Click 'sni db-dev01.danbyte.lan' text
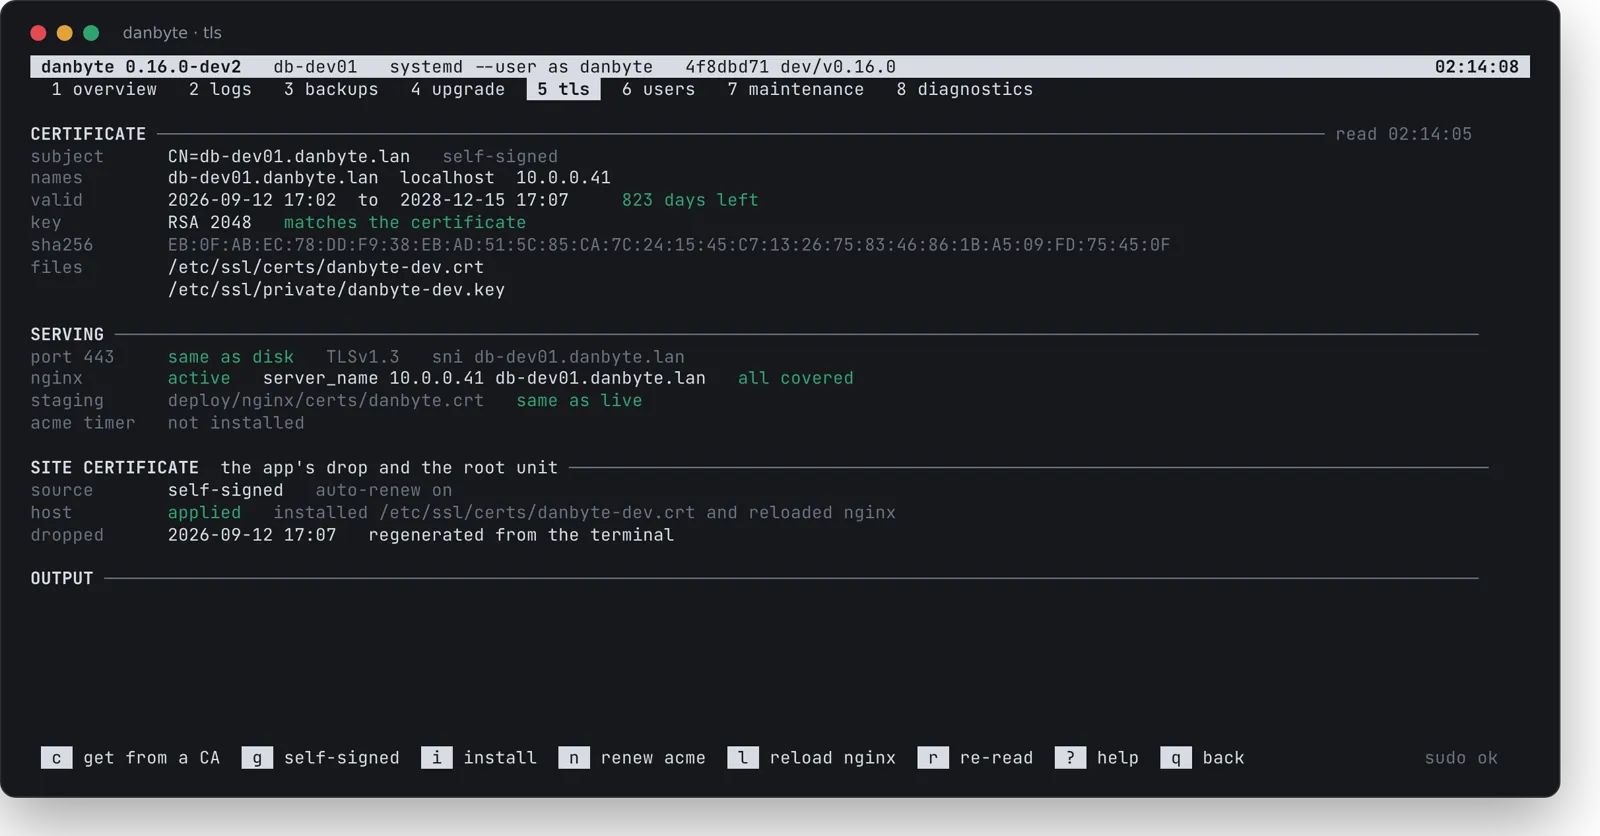This screenshot has width=1600, height=836. pos(558,357)
